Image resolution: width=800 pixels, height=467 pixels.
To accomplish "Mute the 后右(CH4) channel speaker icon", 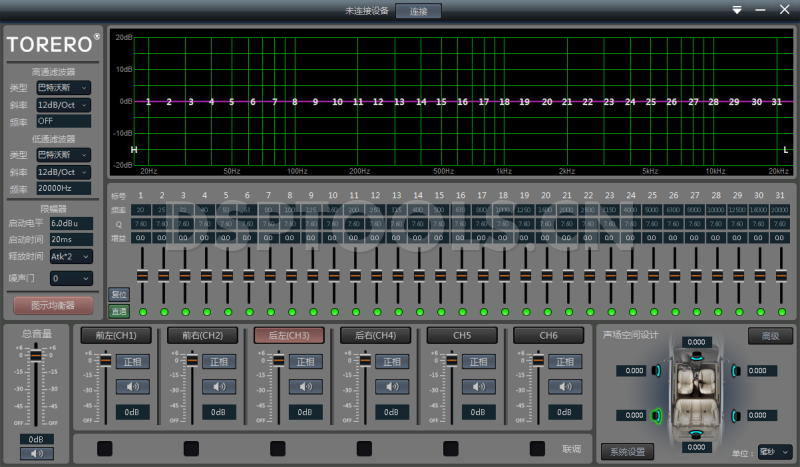I will click(391, 387).
